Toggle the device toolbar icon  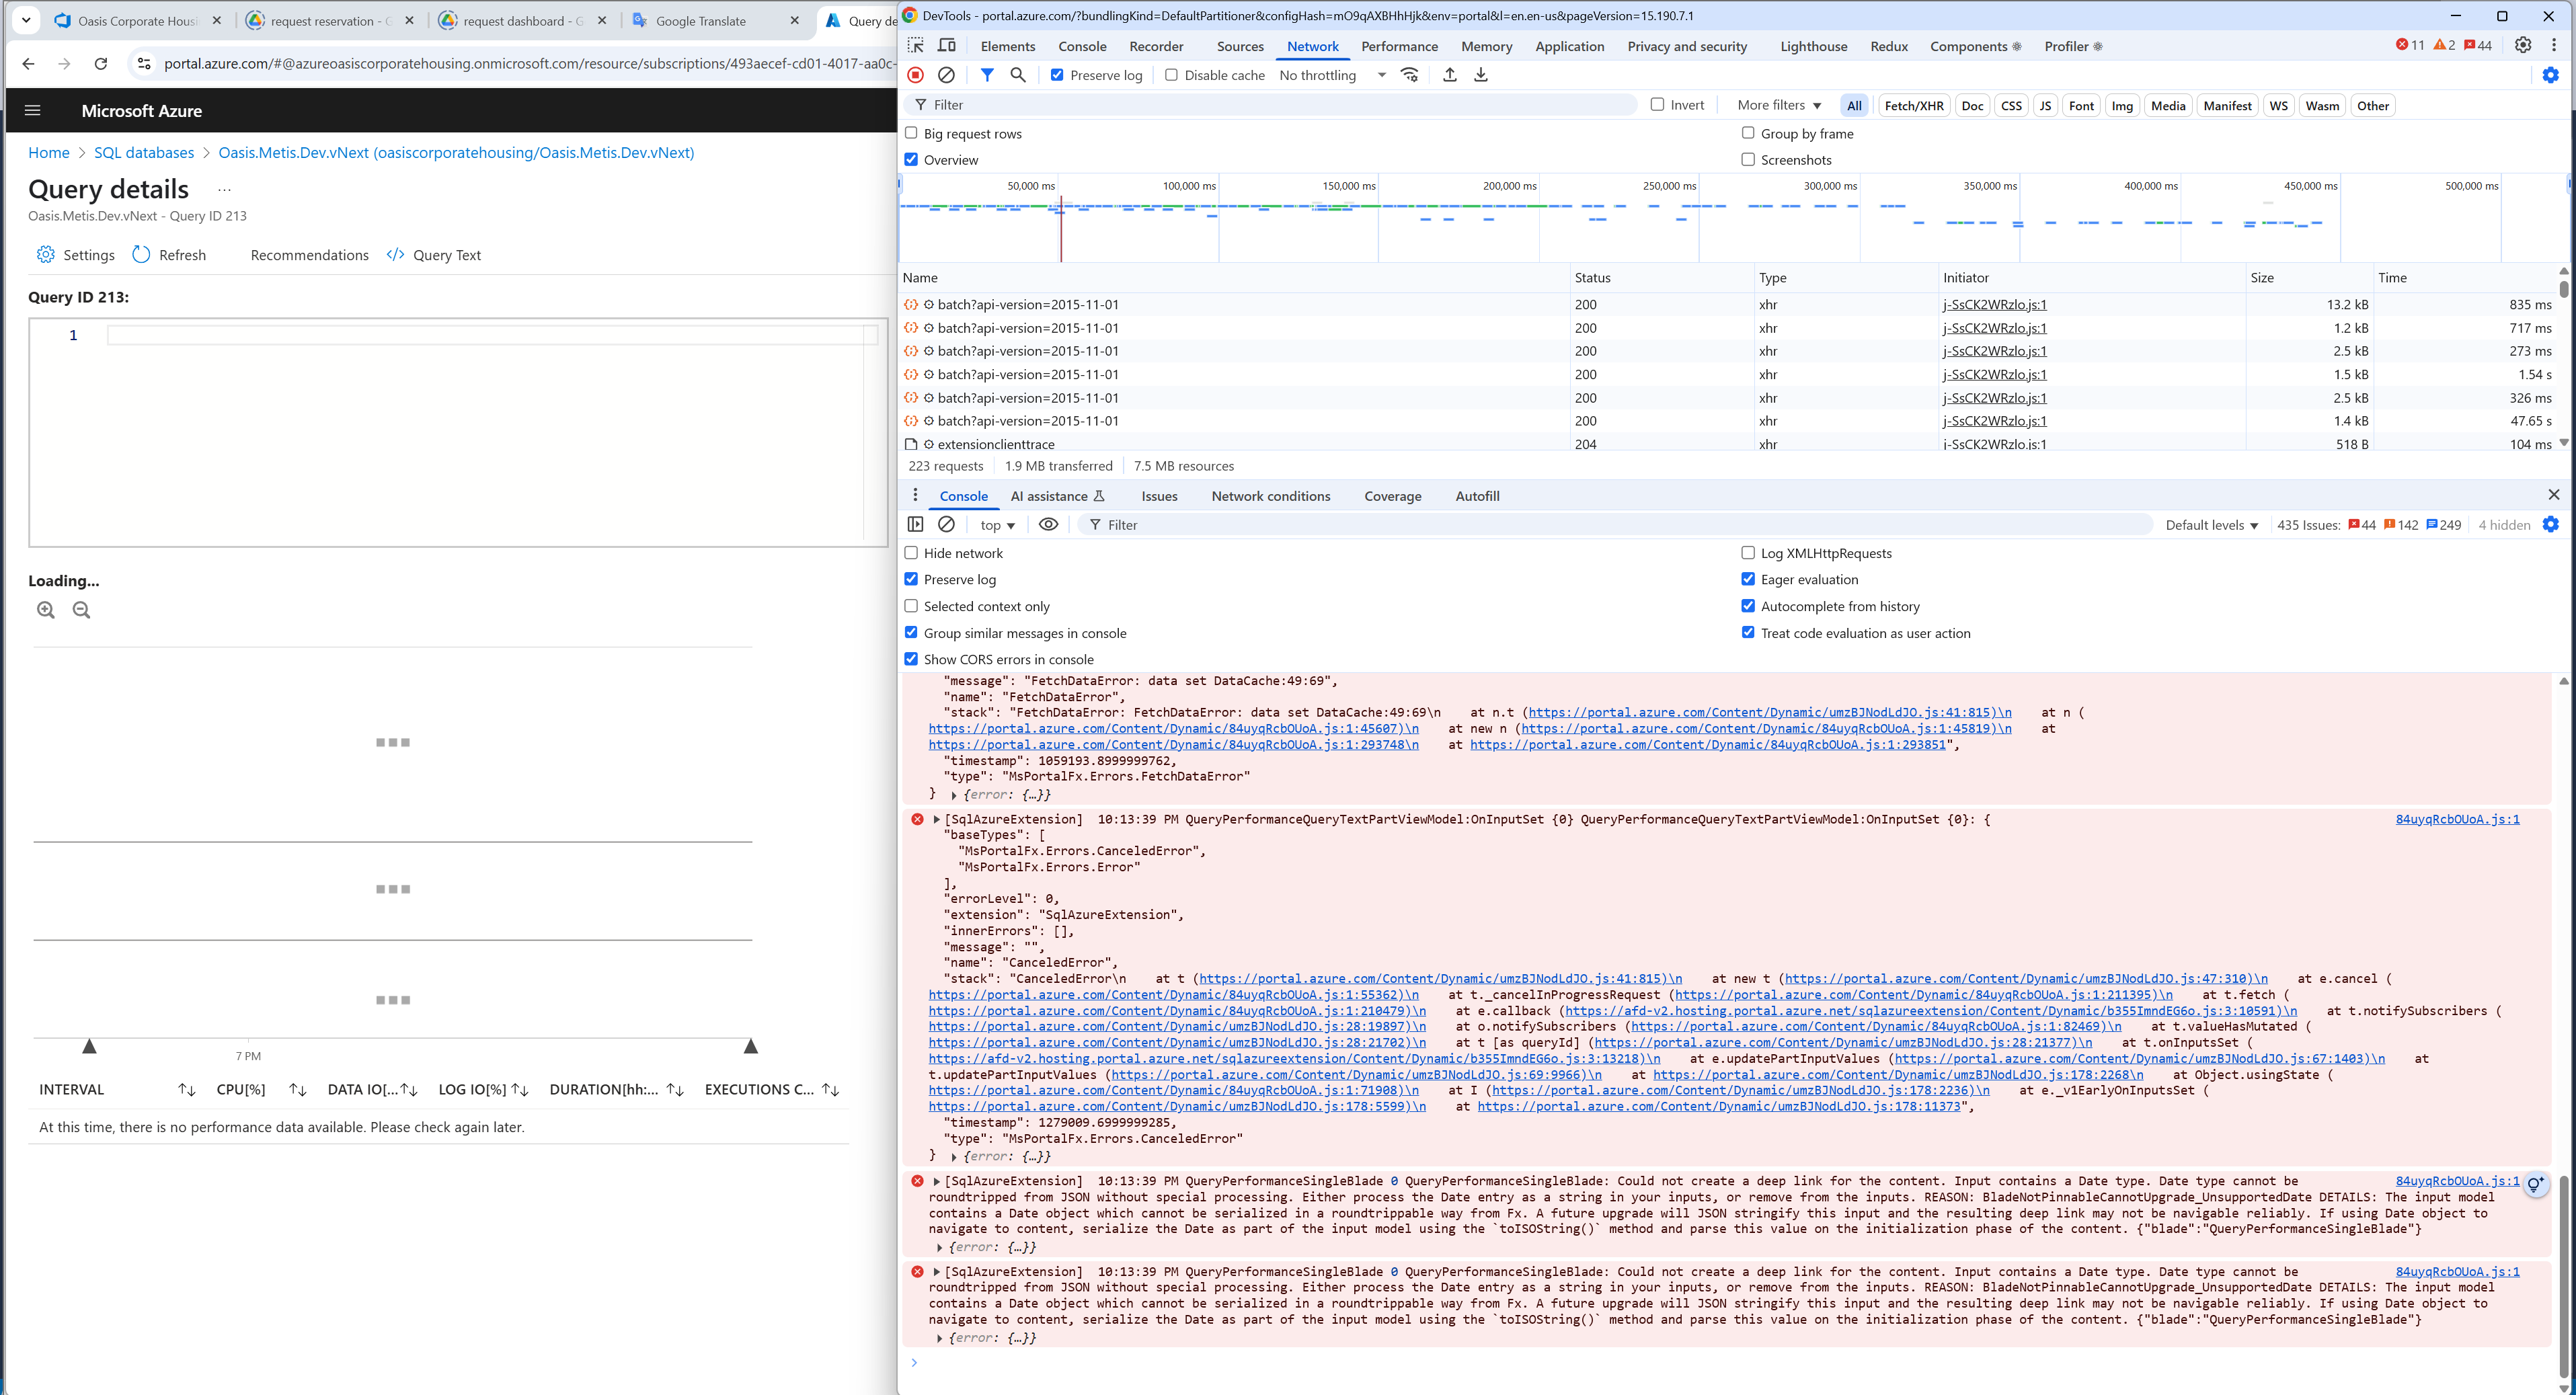pyautogui.click(x=946, y=46)
